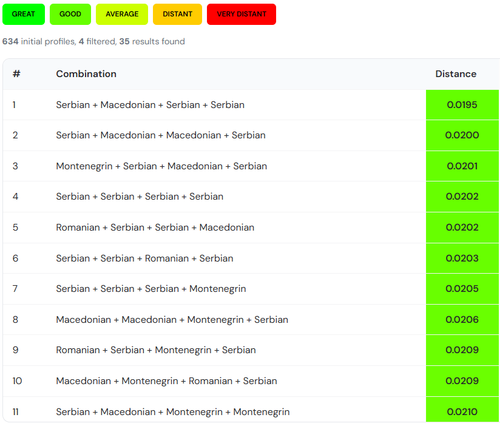Select Serbian + Macedonian + Montenegrin + Montenegrin row
Image resolution: width=500 pixels, height=423 pixels.
(x=251, y=410)
